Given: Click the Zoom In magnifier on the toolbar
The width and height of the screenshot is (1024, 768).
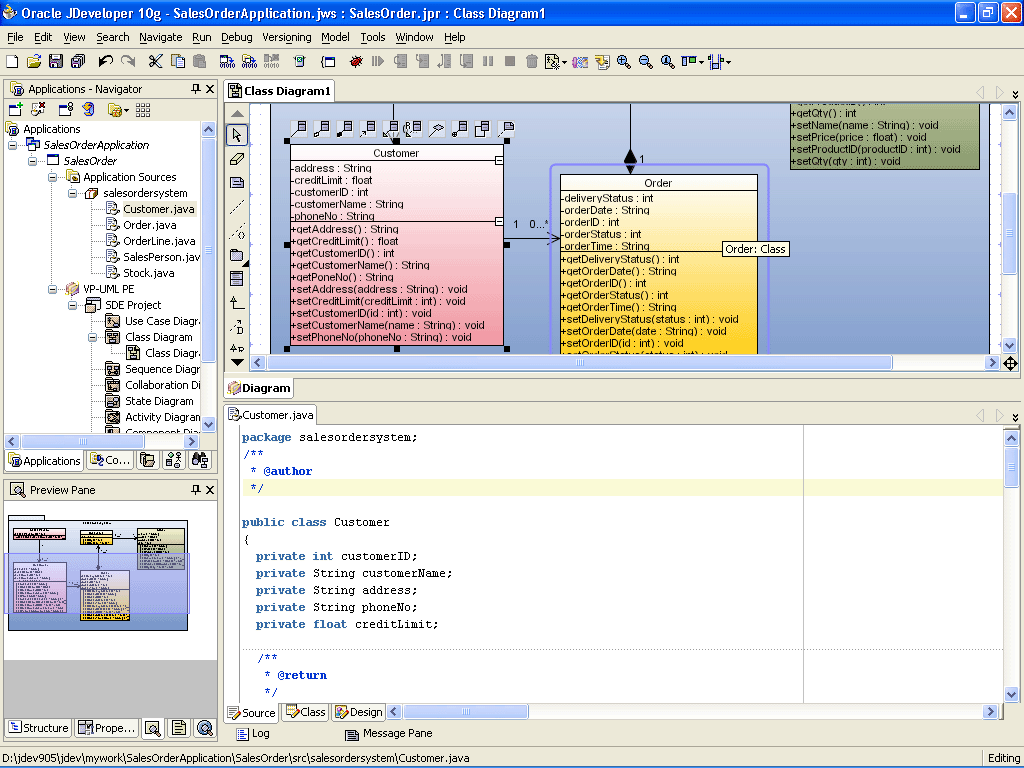Looking at the screenshot, I should point(623,61).
